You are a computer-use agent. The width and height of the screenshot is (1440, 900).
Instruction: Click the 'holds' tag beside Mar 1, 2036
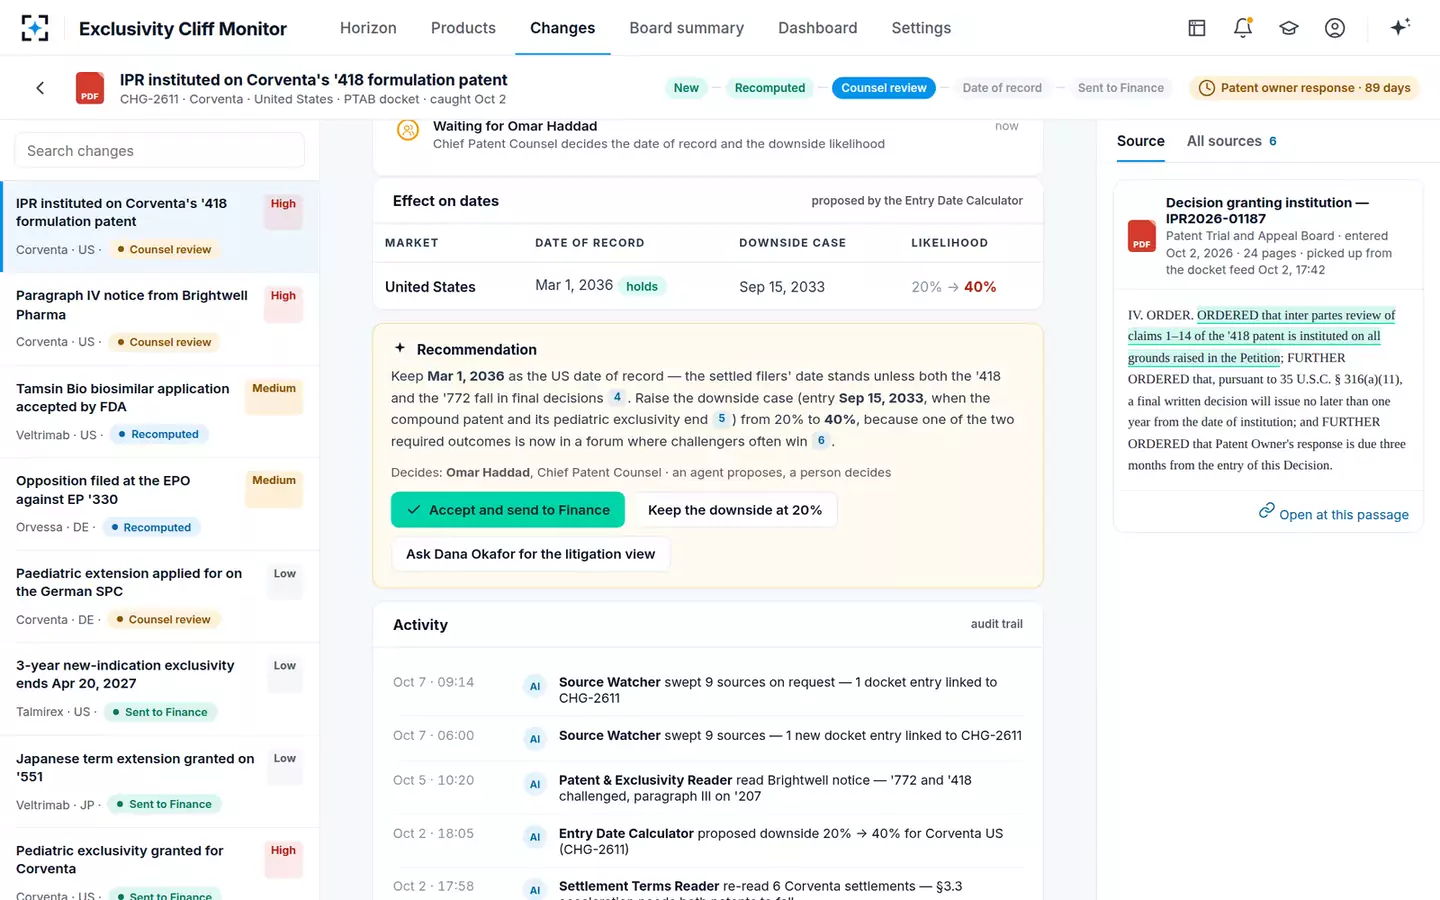[x=642, y=286]
